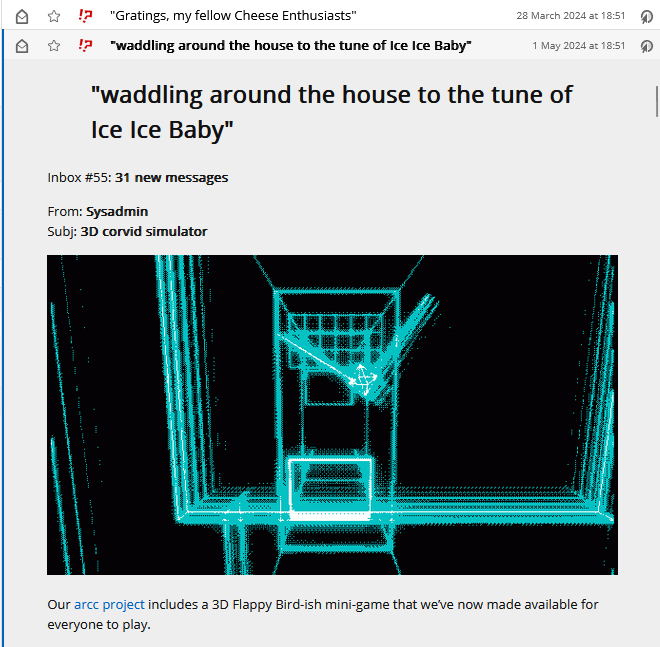
Task: Click the white square in the game image
Action: coord(330,488)
